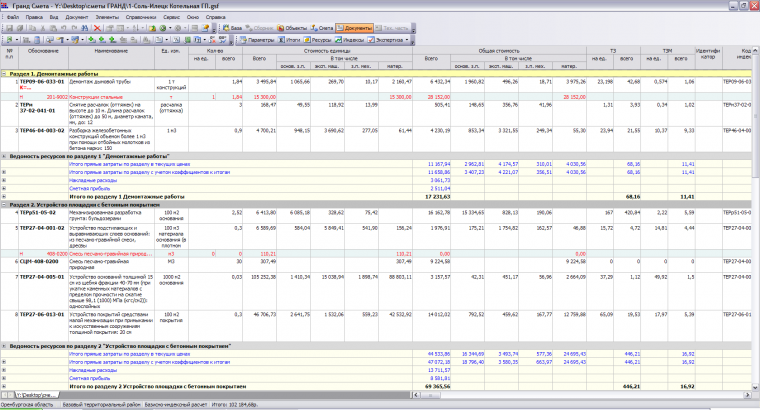Collapse Раздел 2. Устройство площадки section
This screenshot has width=760, height=410.
(5, 203)
